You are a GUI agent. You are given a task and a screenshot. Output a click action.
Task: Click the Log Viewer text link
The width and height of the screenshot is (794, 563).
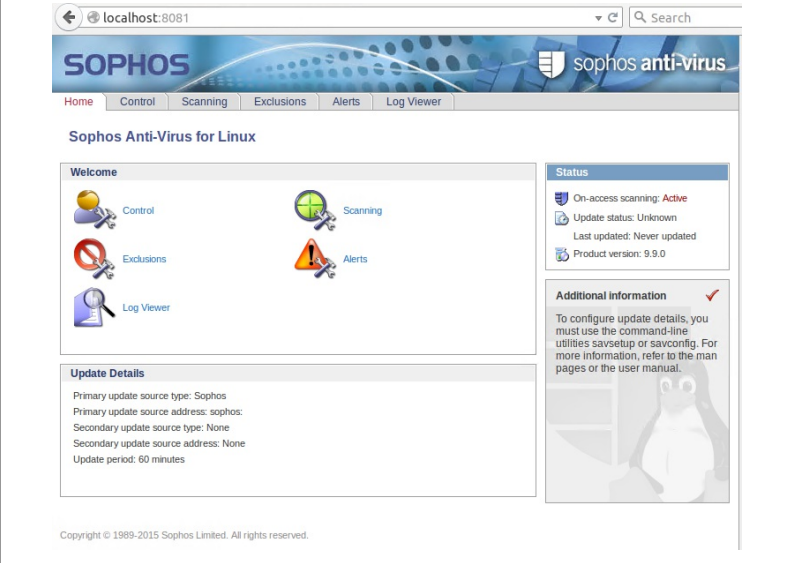(146, 308)
